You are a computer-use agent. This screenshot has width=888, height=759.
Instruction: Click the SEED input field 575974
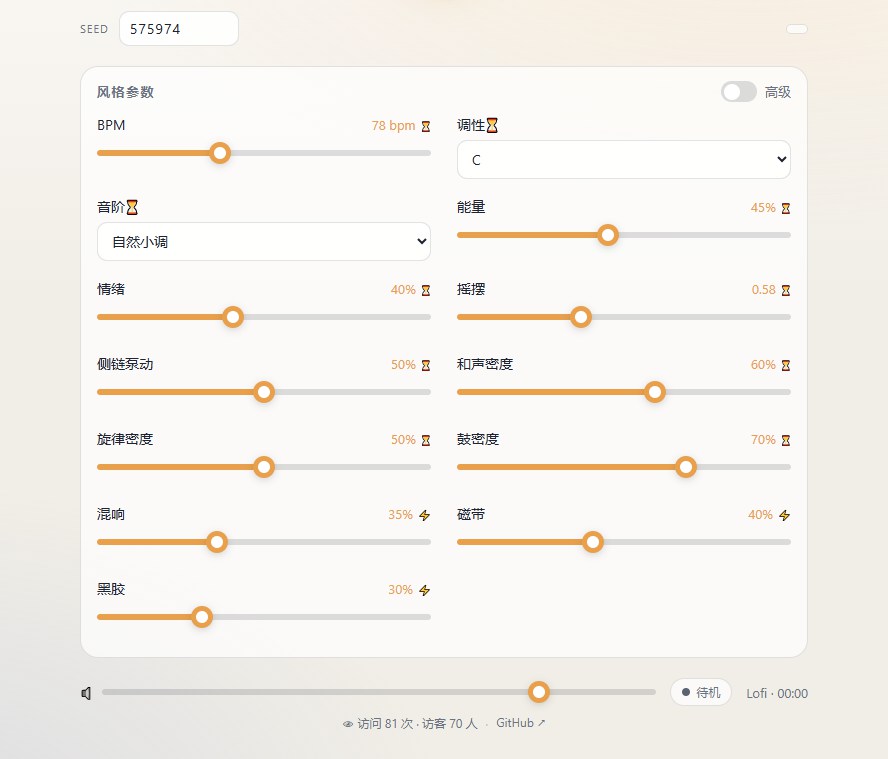tap(179, 29)
